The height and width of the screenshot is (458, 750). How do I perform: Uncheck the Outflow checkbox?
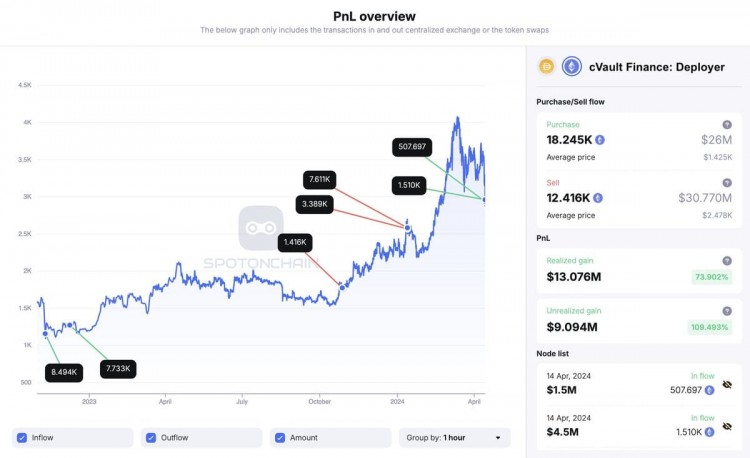pyautogui.click(x=151, y=437)
